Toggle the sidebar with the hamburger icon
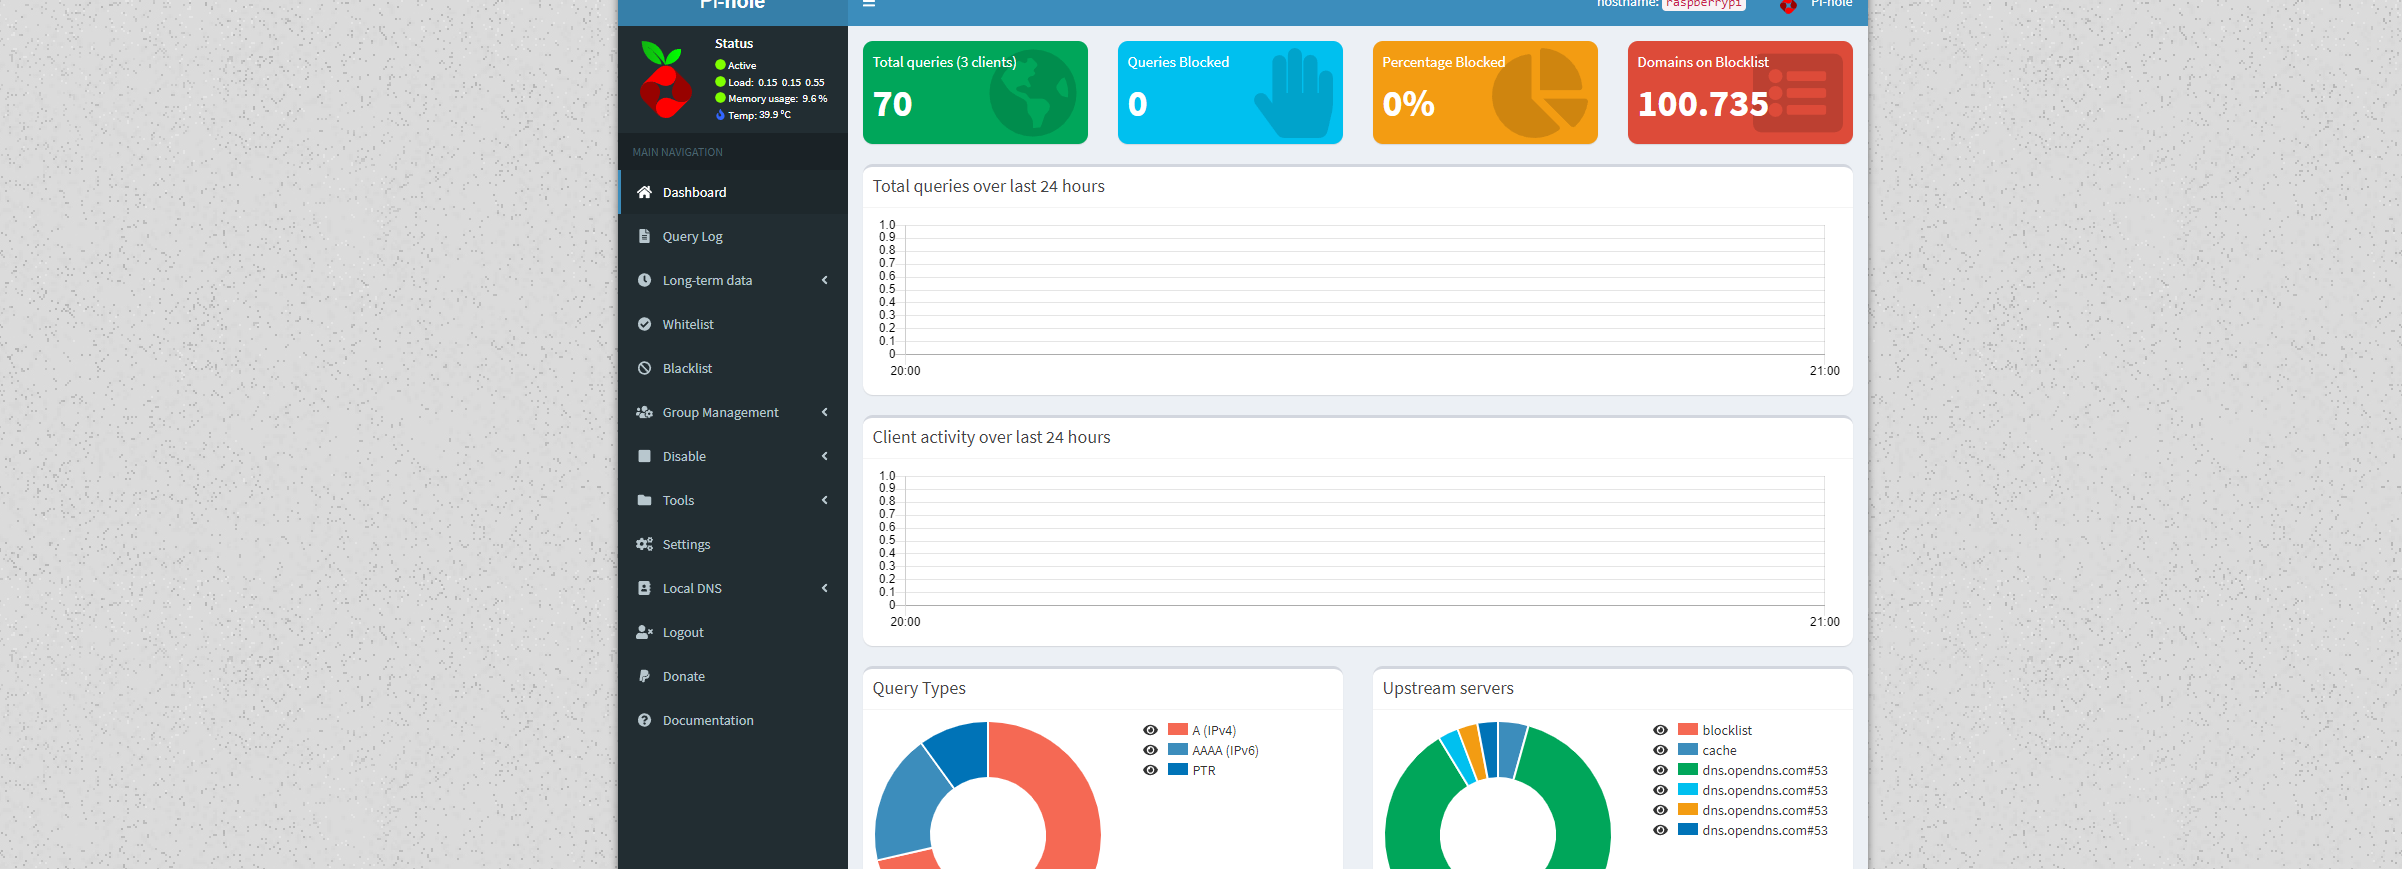The width and height of the screenshot is (2402, 869). [x=869, y=3]
